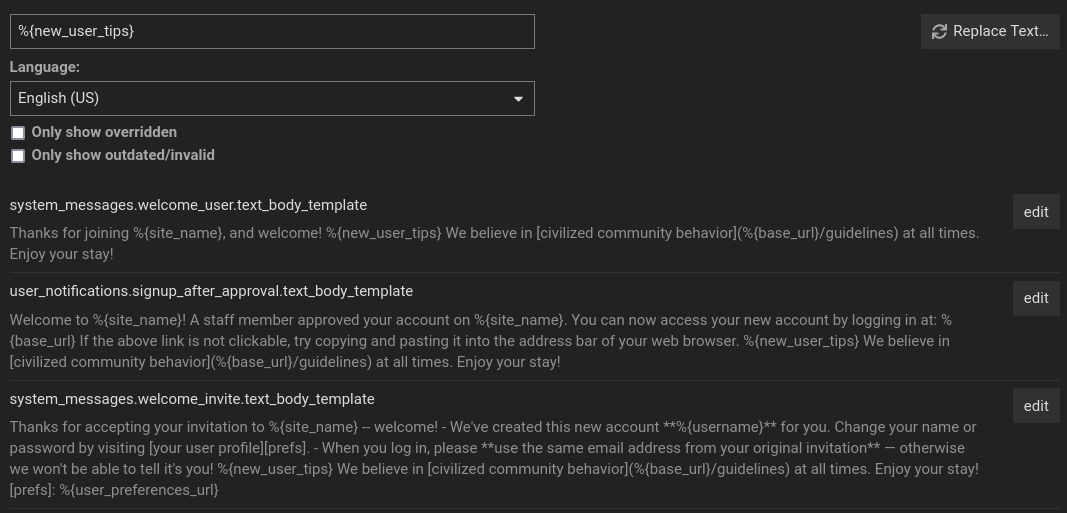Click the Replace Text refresh icon
Viewport: 1067px width, 513px height.
point(939,31)
